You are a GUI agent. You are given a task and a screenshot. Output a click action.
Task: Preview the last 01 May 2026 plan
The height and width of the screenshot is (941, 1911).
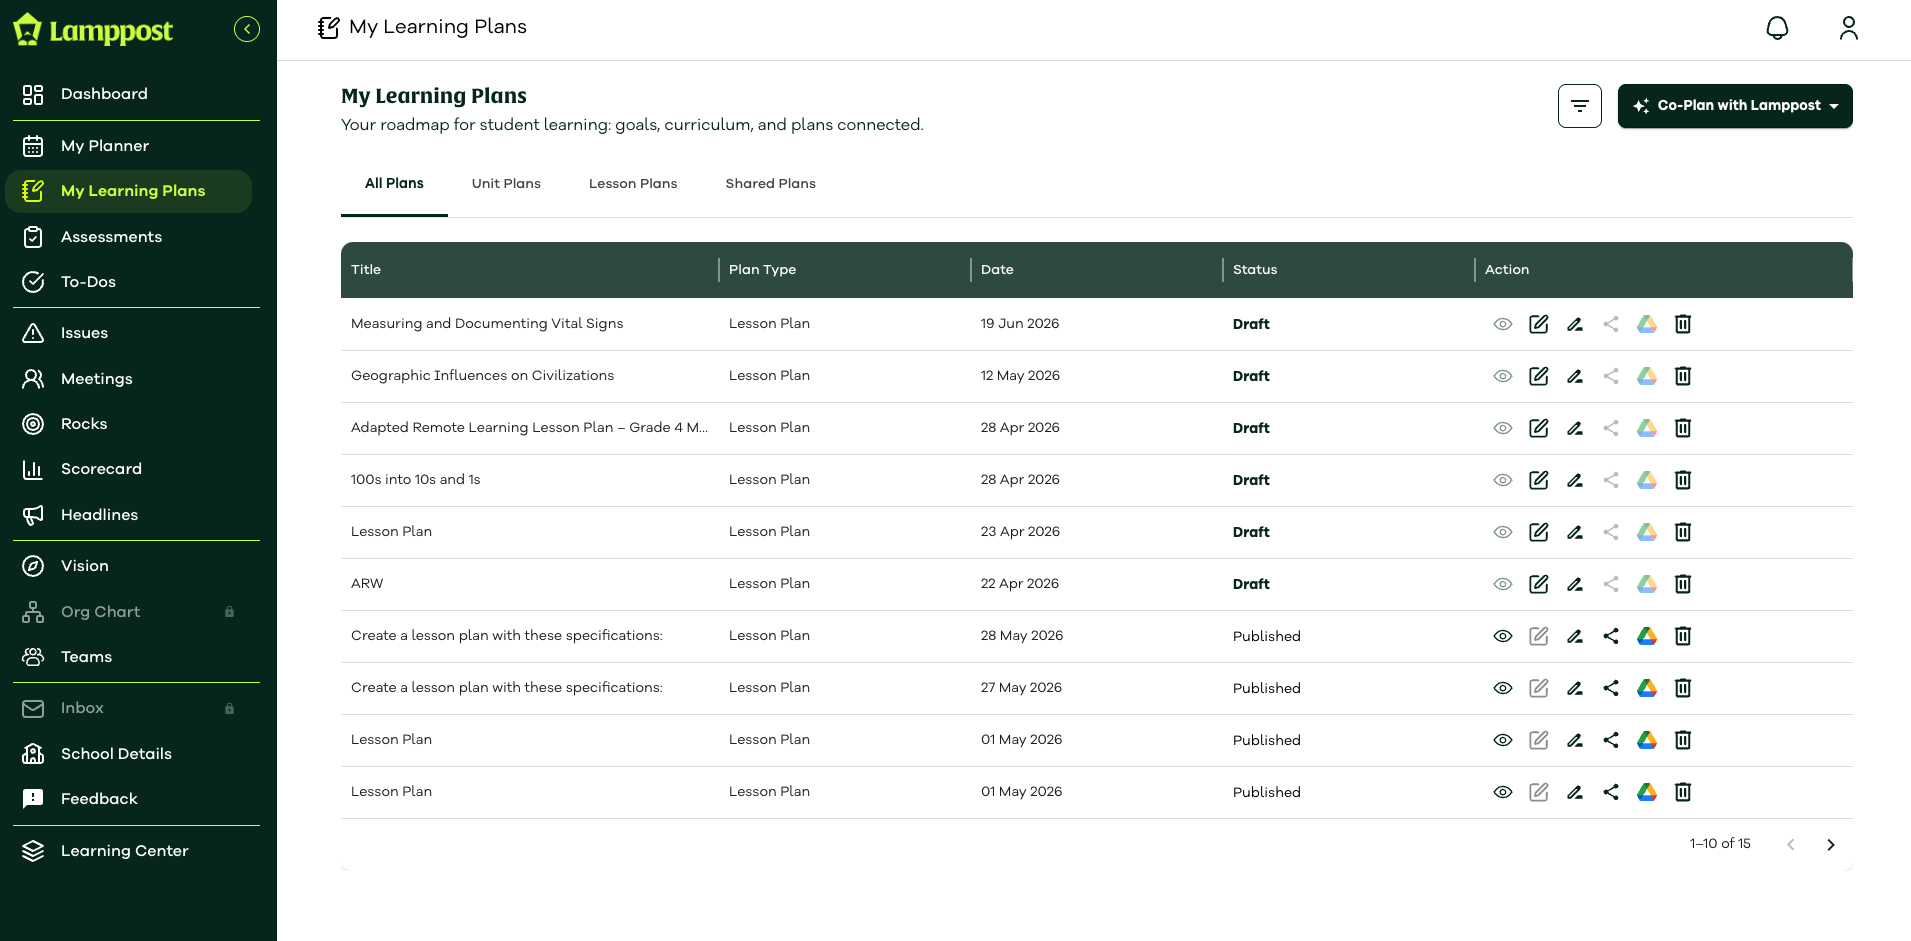point(1503,792)
